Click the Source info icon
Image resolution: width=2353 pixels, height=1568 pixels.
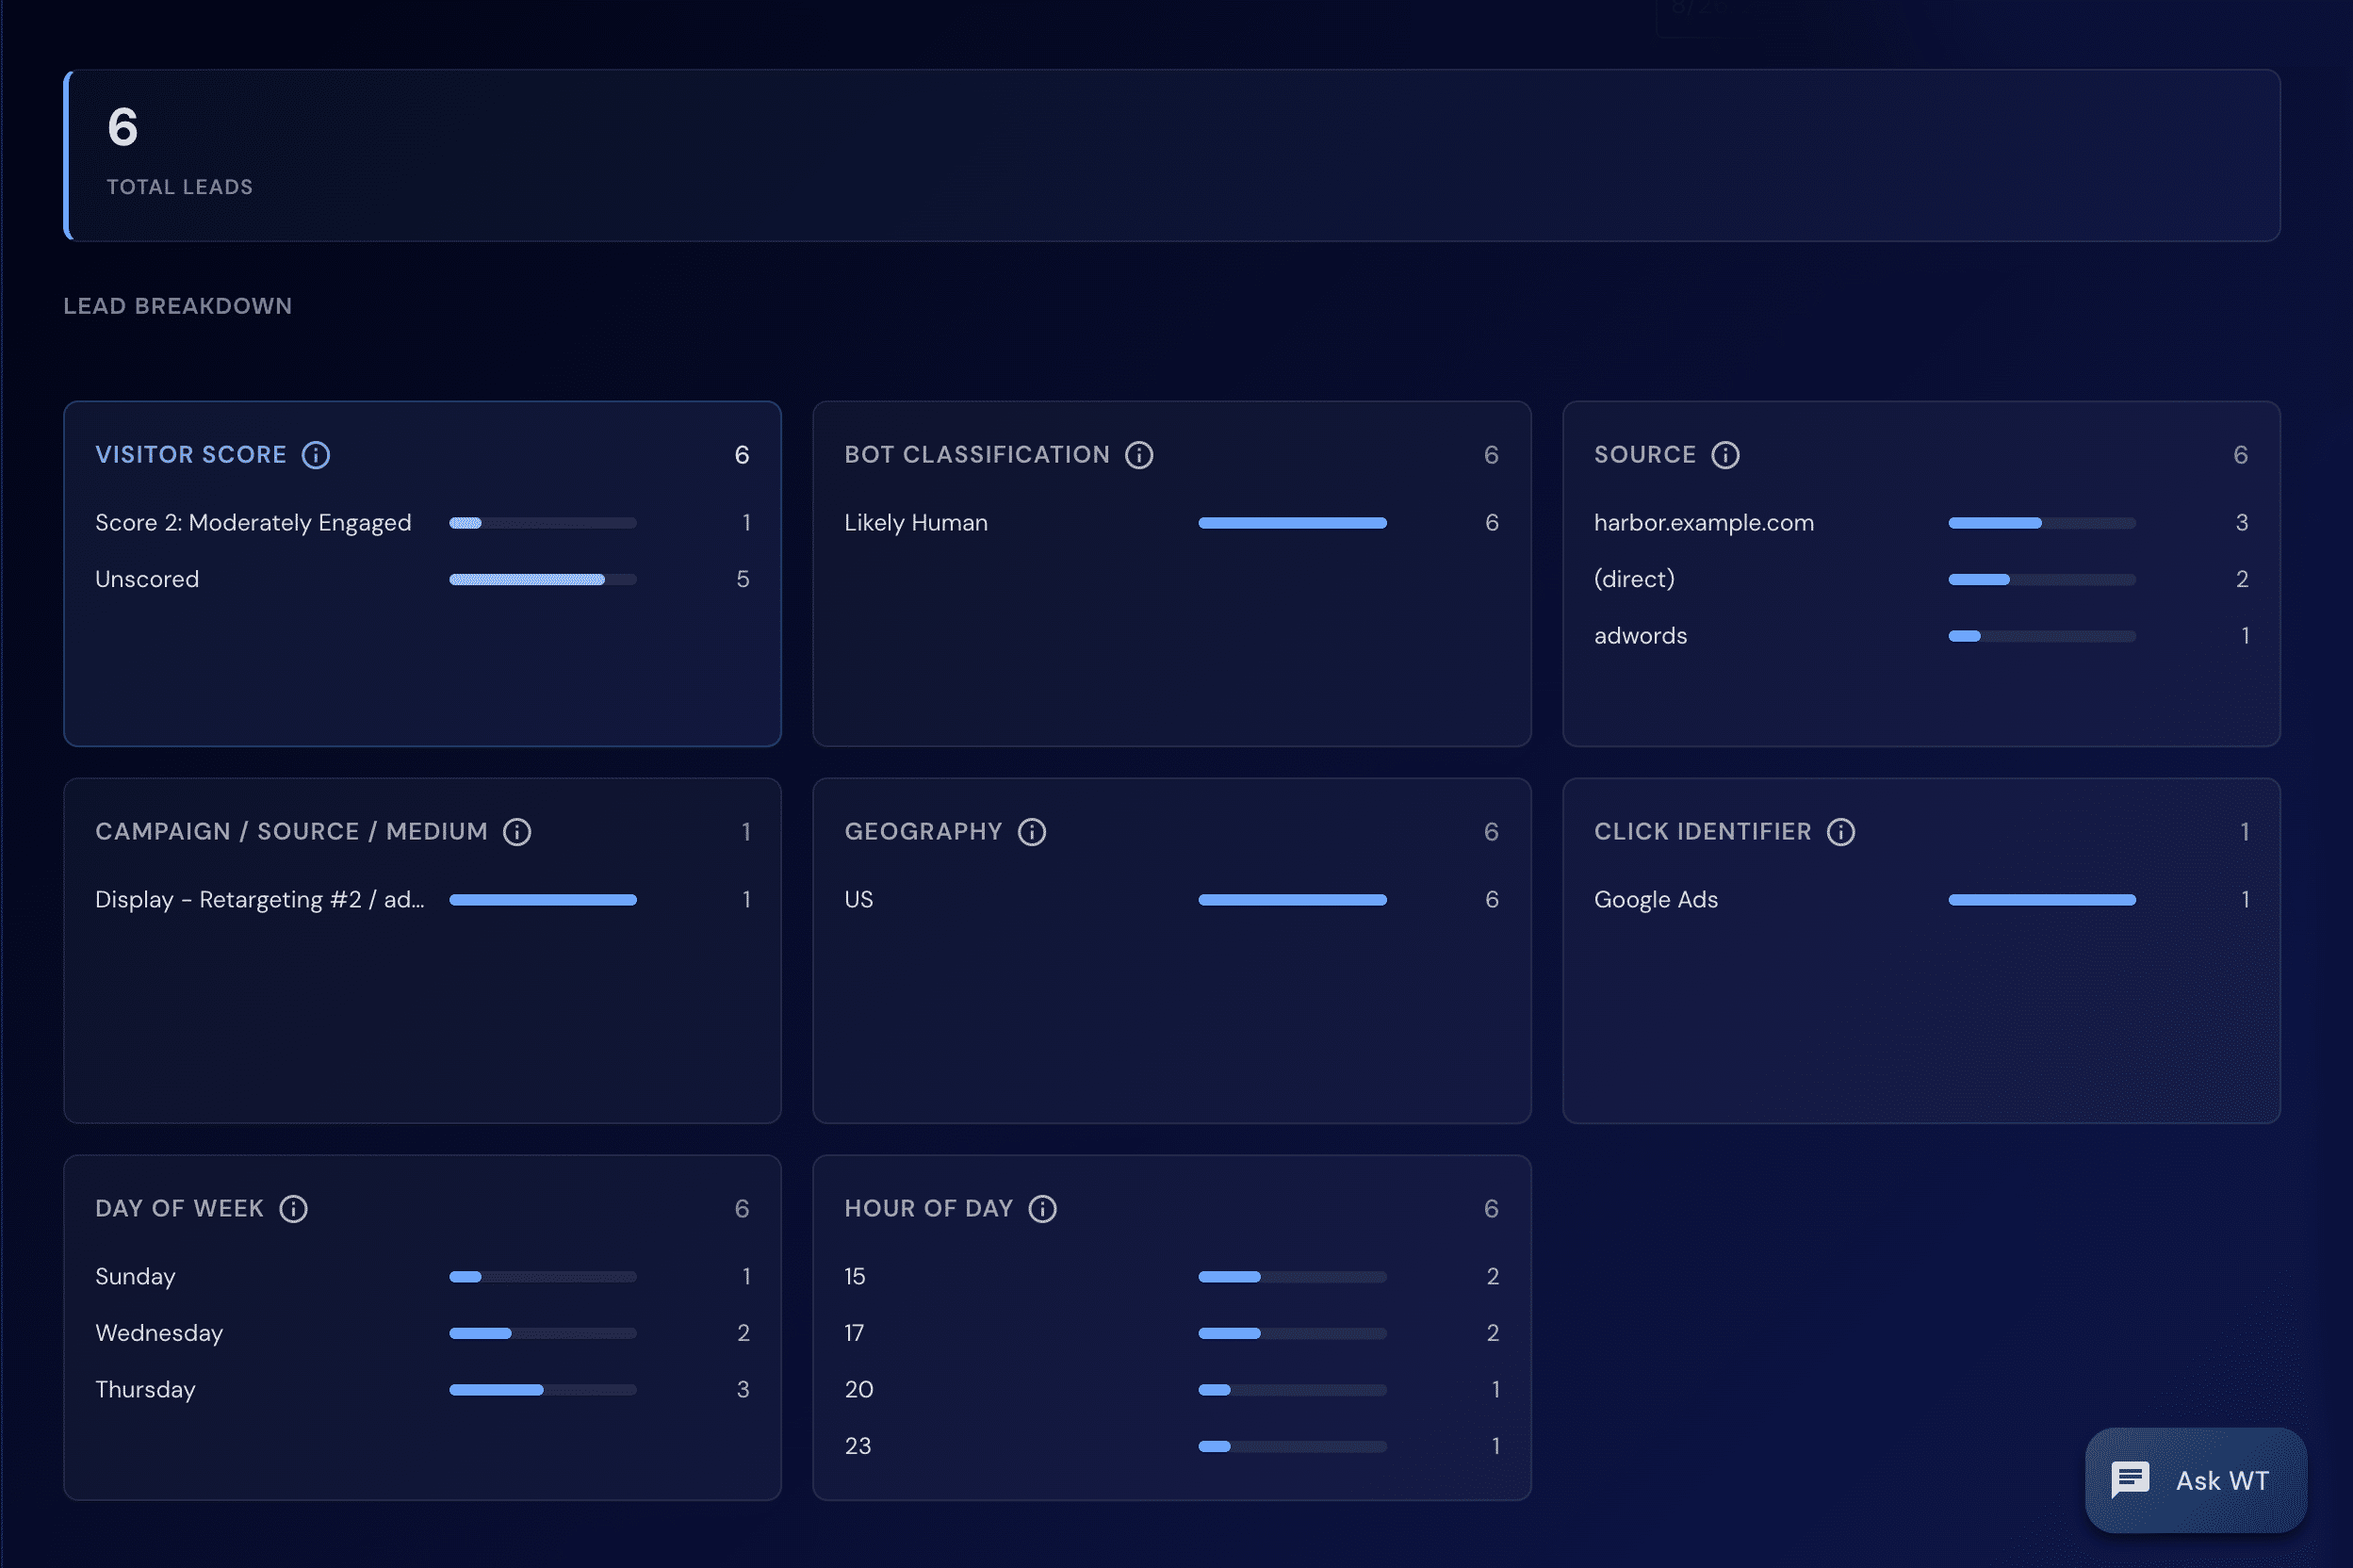click(1725, 455)
